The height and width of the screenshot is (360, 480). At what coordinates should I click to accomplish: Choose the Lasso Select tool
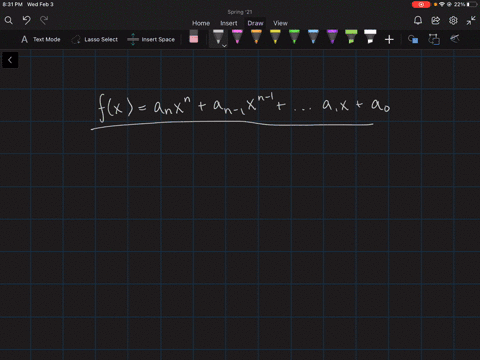(x=95, y=39)
